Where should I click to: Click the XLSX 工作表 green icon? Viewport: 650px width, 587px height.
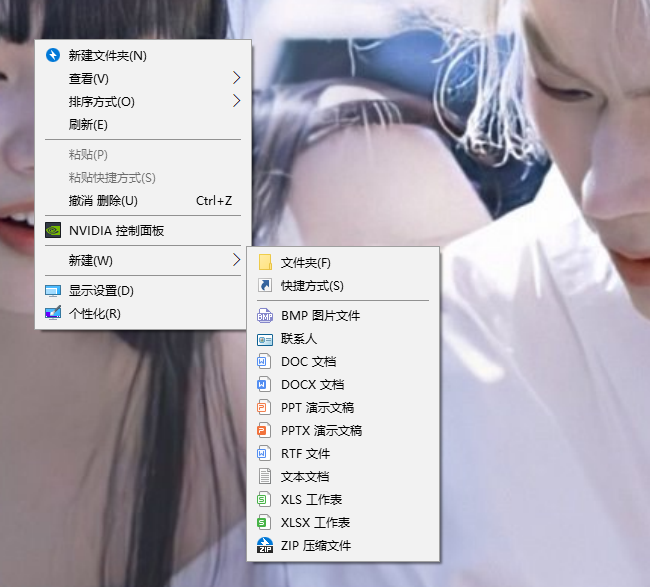(264, 522)
